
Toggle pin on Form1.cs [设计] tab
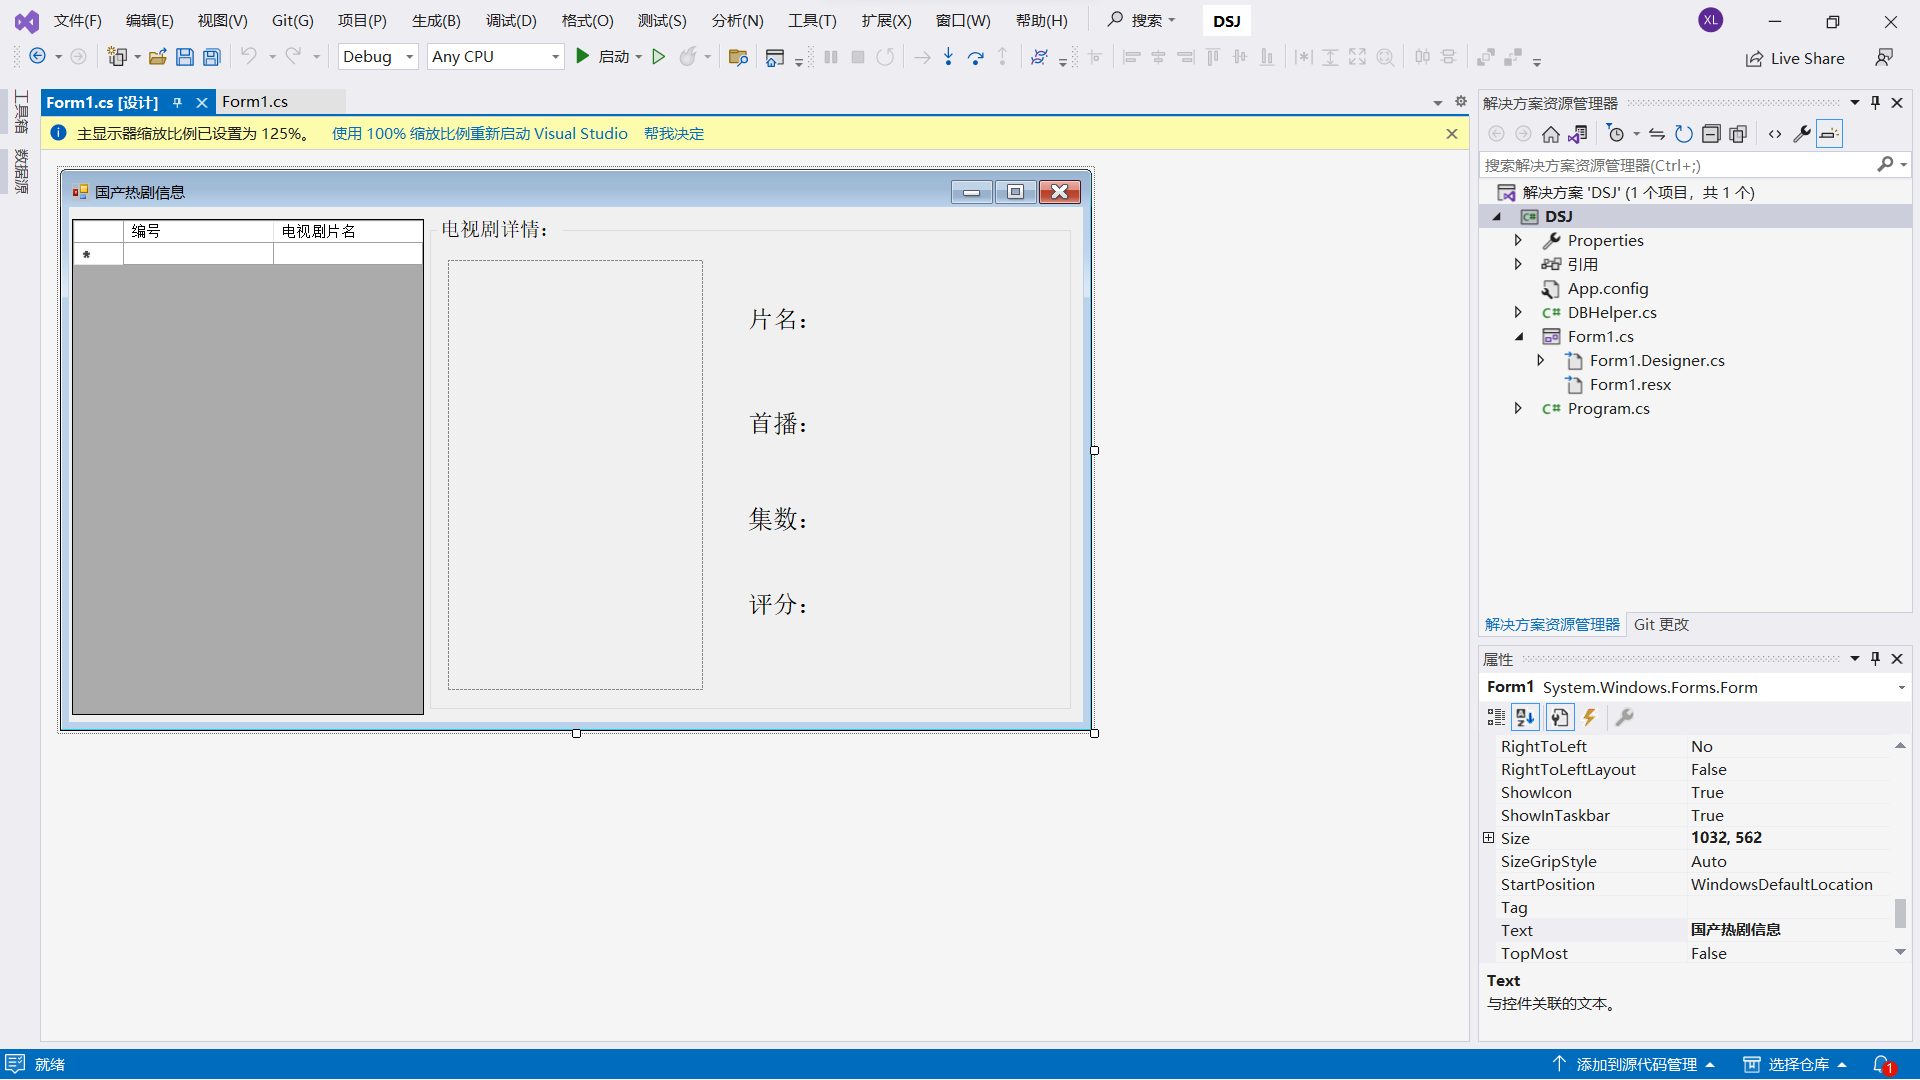click(177, 102)
